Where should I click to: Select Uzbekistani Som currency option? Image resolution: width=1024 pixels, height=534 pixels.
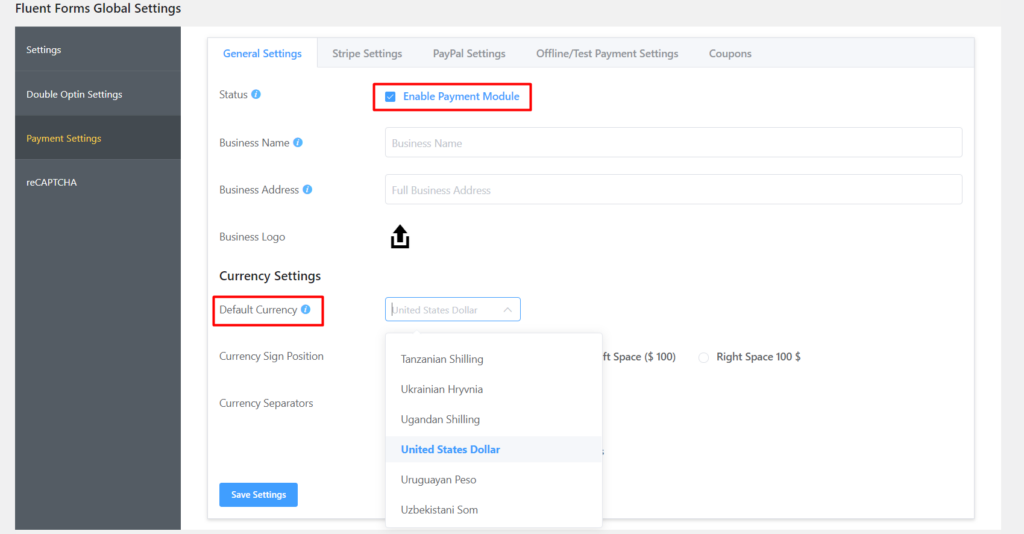(439, 510)
